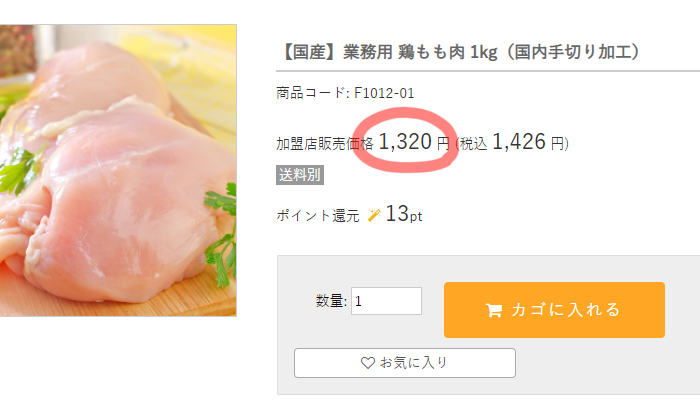Click the heart icon in favorites button
This screenshot has height=420, width=700.
[x=367, y=363]
